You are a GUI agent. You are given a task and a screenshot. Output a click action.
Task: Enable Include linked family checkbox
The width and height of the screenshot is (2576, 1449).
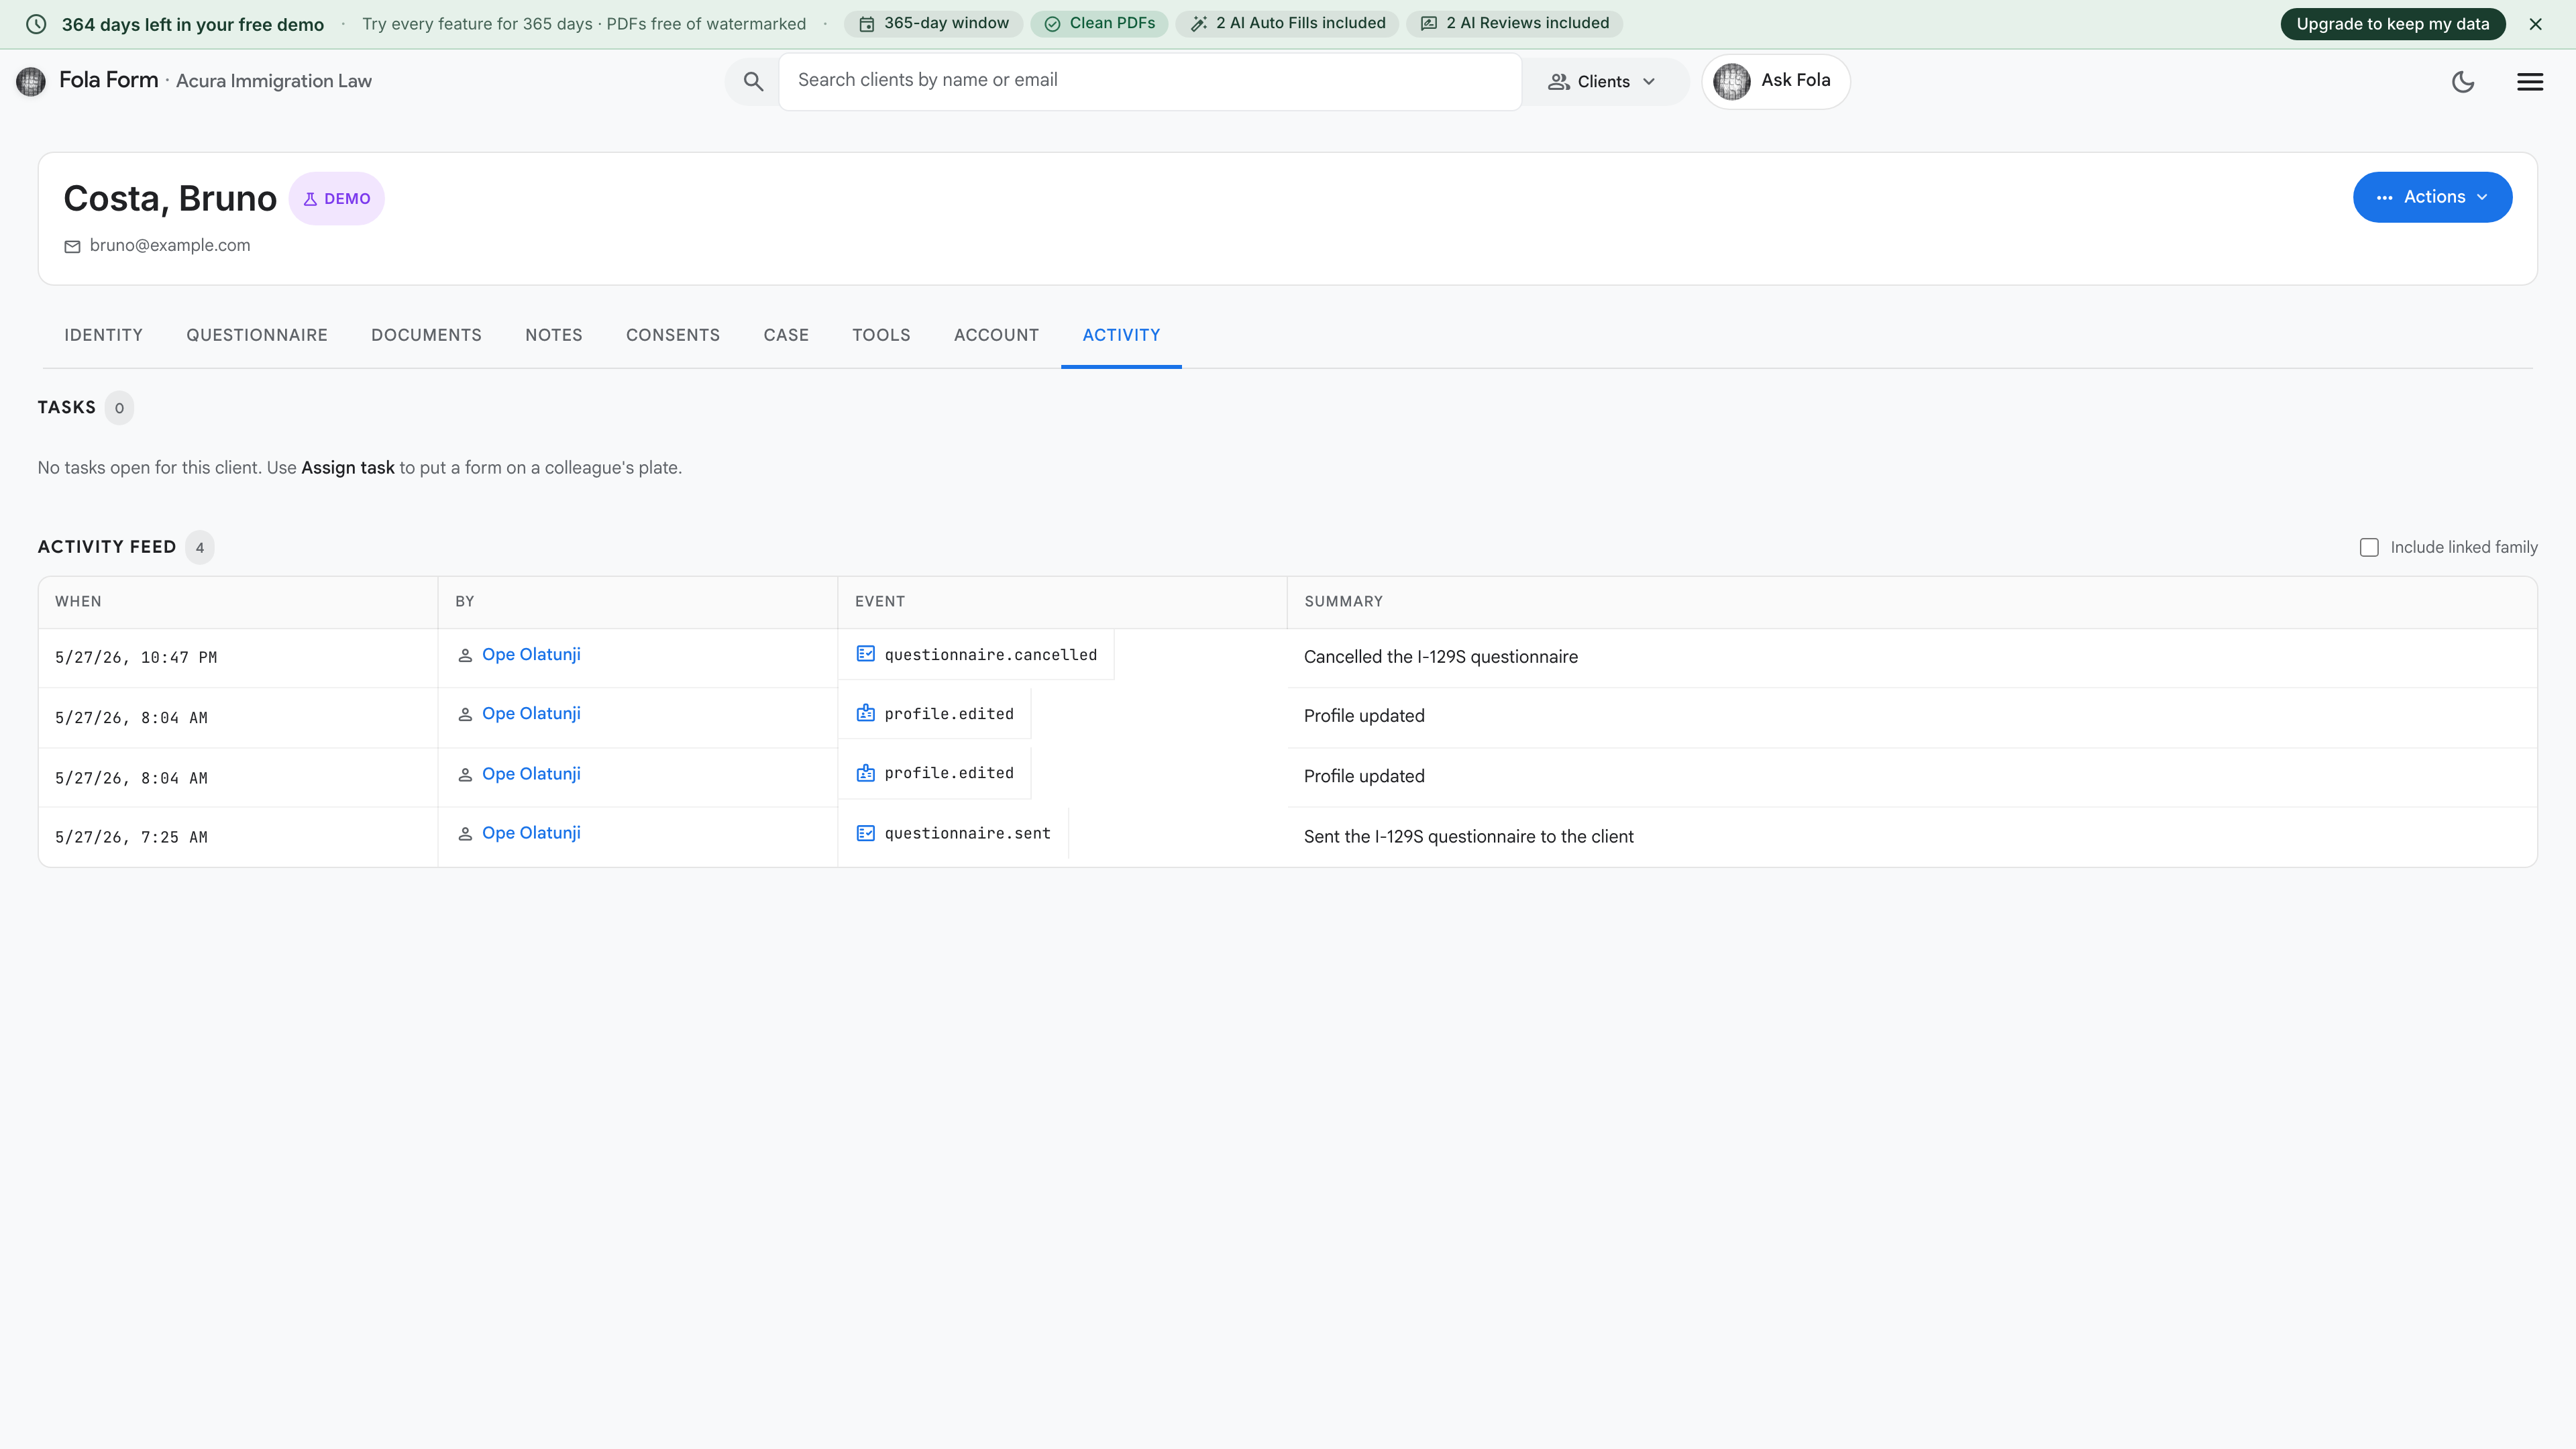[x=2369, y=547]
